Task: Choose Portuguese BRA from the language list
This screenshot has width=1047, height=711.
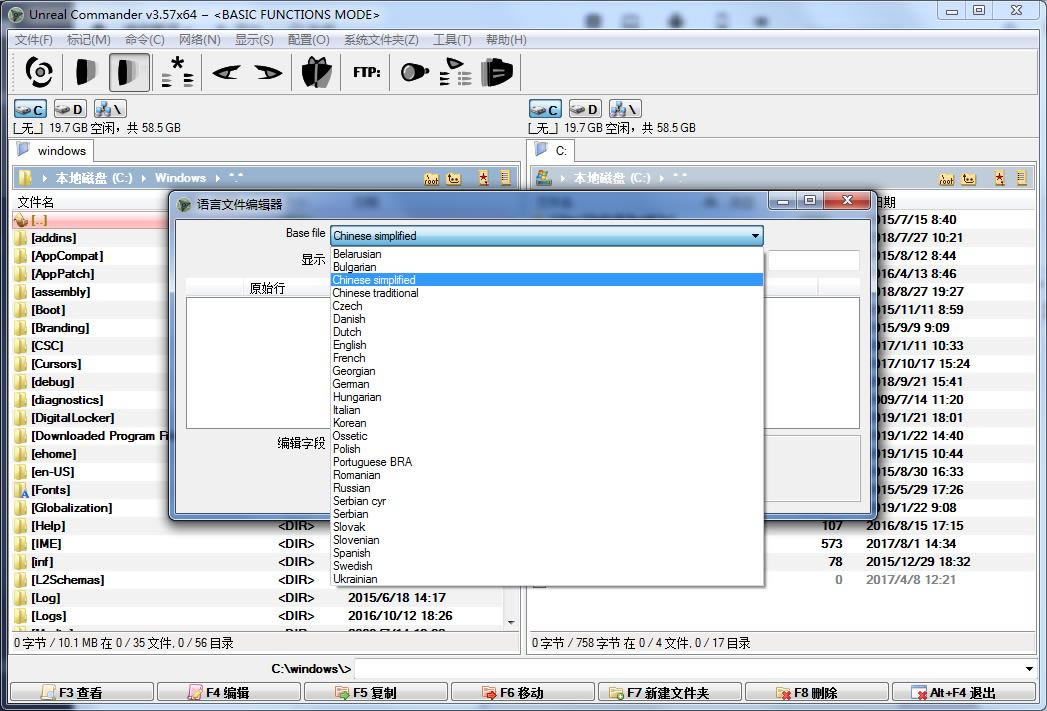Action: coord(547,462)
